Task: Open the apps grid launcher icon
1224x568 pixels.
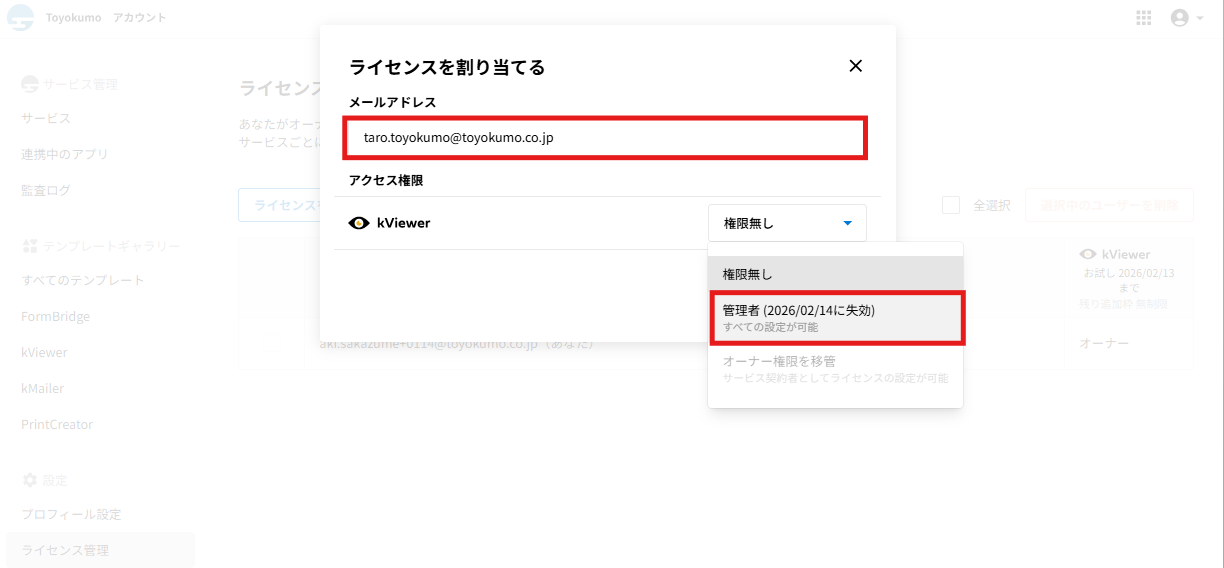Action: [1144, 18]
